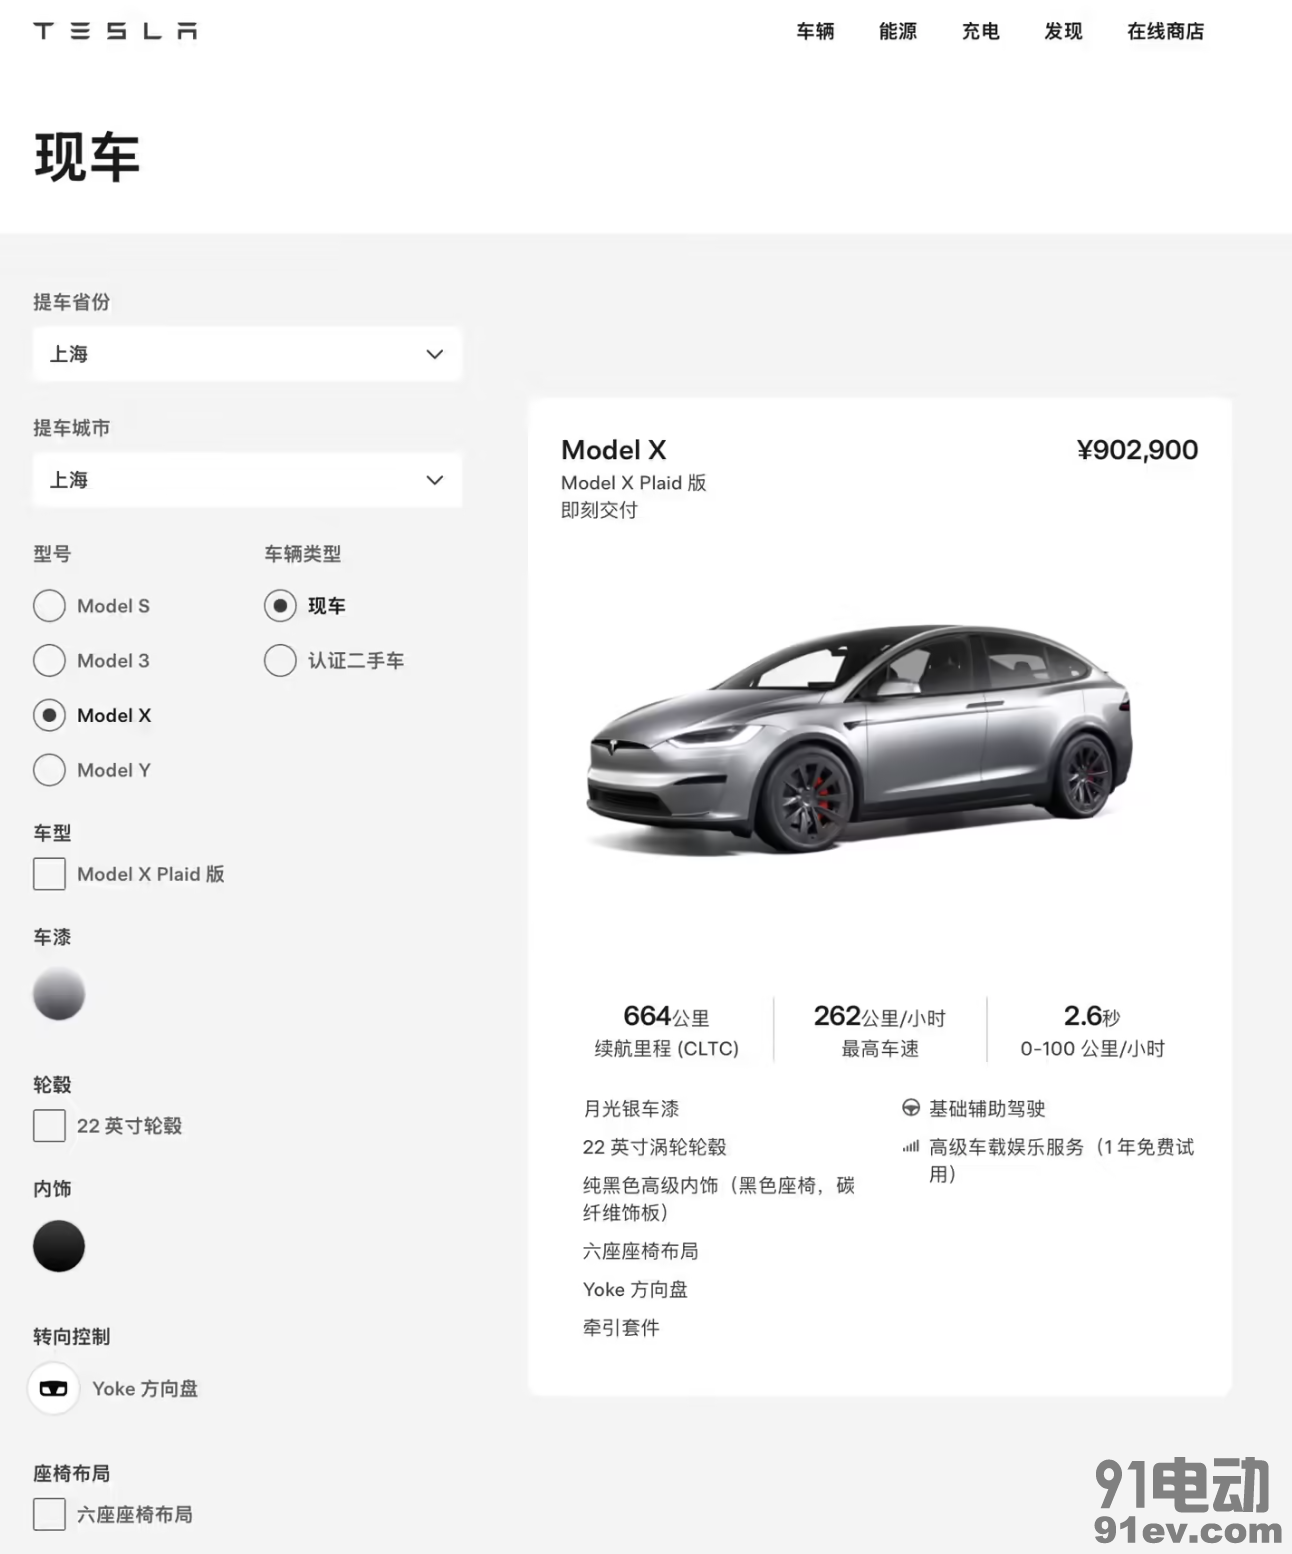This screenshot has height=1554, width=1292.
Task: Select the Model Y radio button
Action: (x=50, y=770)
